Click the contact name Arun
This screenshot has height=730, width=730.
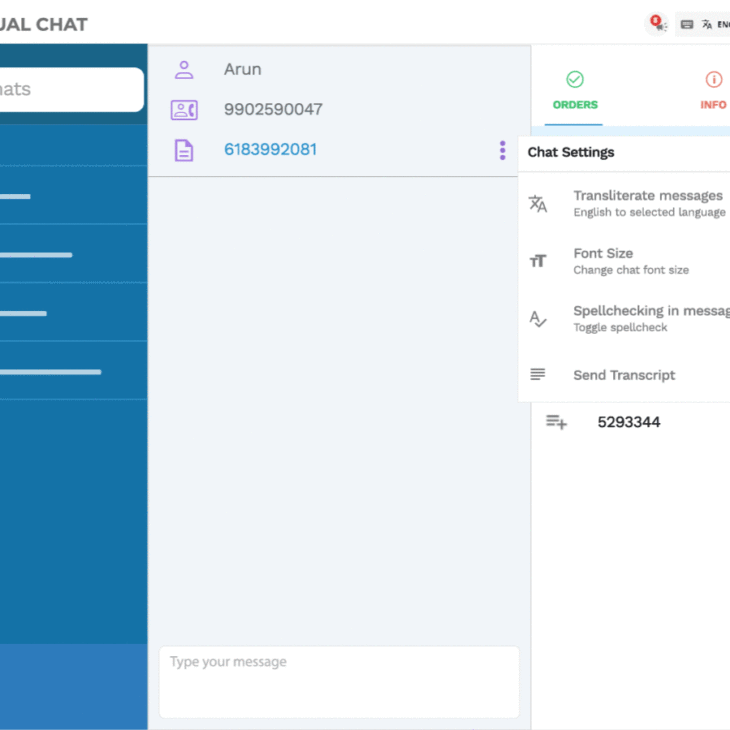click(x=243, y=69)
